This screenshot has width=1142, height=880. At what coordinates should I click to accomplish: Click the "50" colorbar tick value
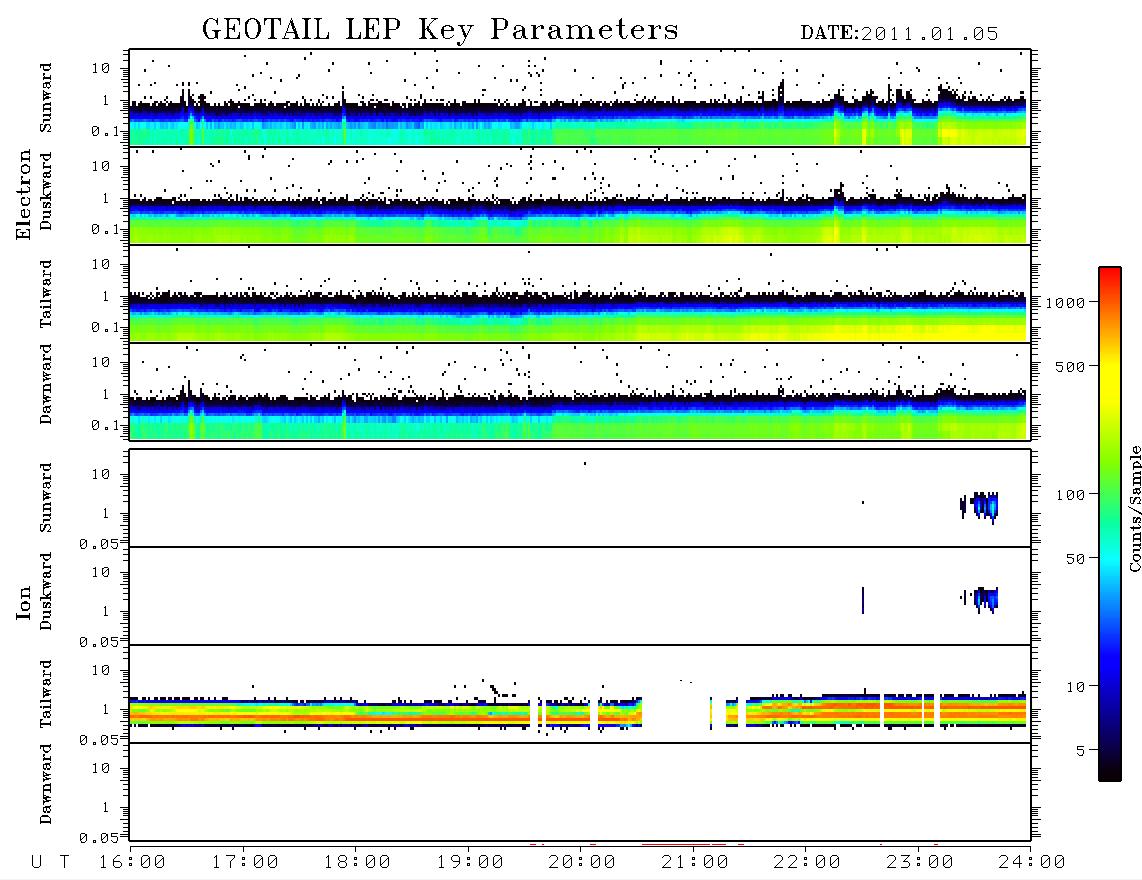point(1076,559)
